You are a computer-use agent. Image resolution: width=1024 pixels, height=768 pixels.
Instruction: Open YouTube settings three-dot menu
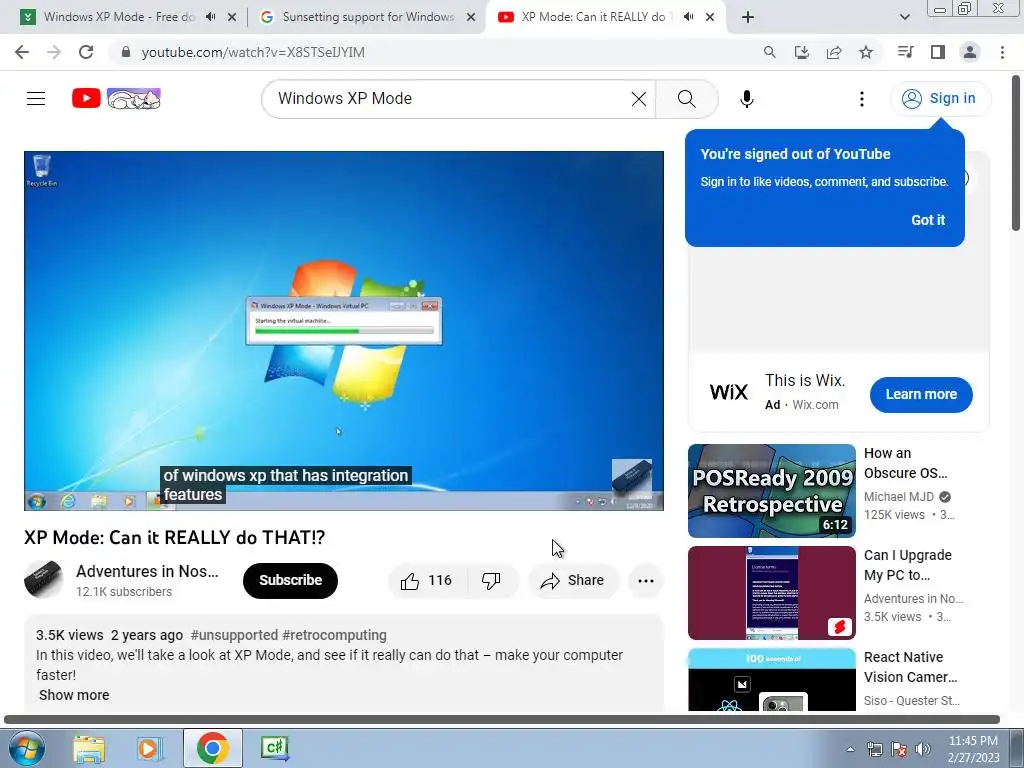[x=861, y=99]
